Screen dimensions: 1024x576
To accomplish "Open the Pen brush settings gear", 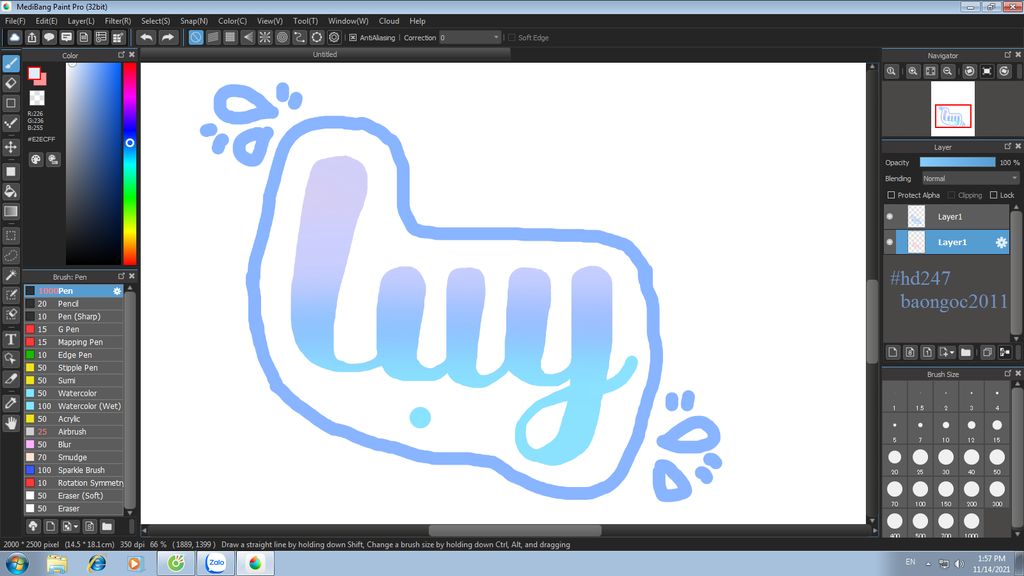I will click(x=117, y=291).
